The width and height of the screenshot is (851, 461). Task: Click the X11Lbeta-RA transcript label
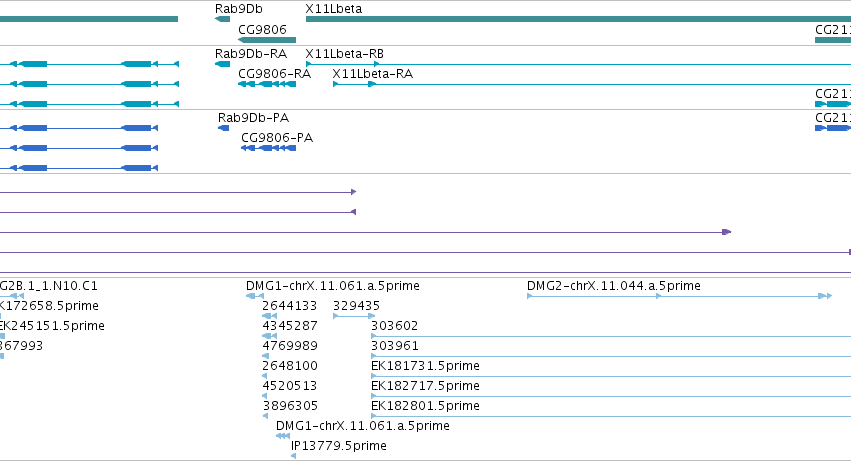(x=372, y=73)
